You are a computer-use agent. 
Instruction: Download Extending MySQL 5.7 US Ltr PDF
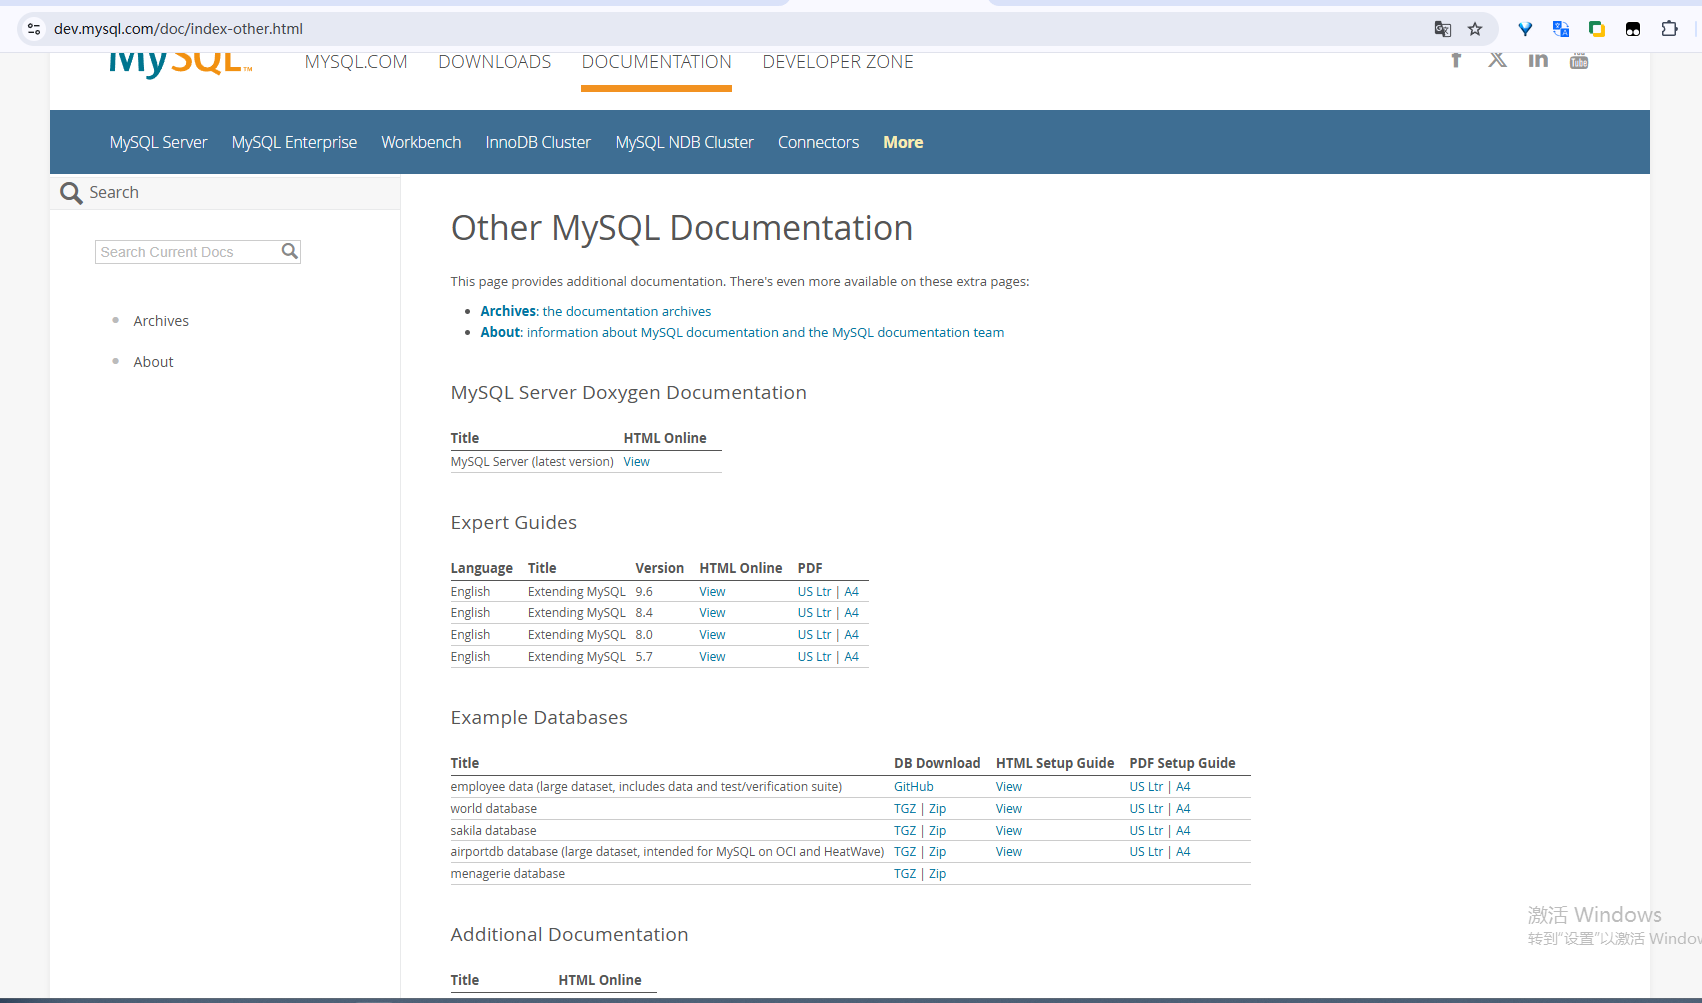tap(814, 657)
